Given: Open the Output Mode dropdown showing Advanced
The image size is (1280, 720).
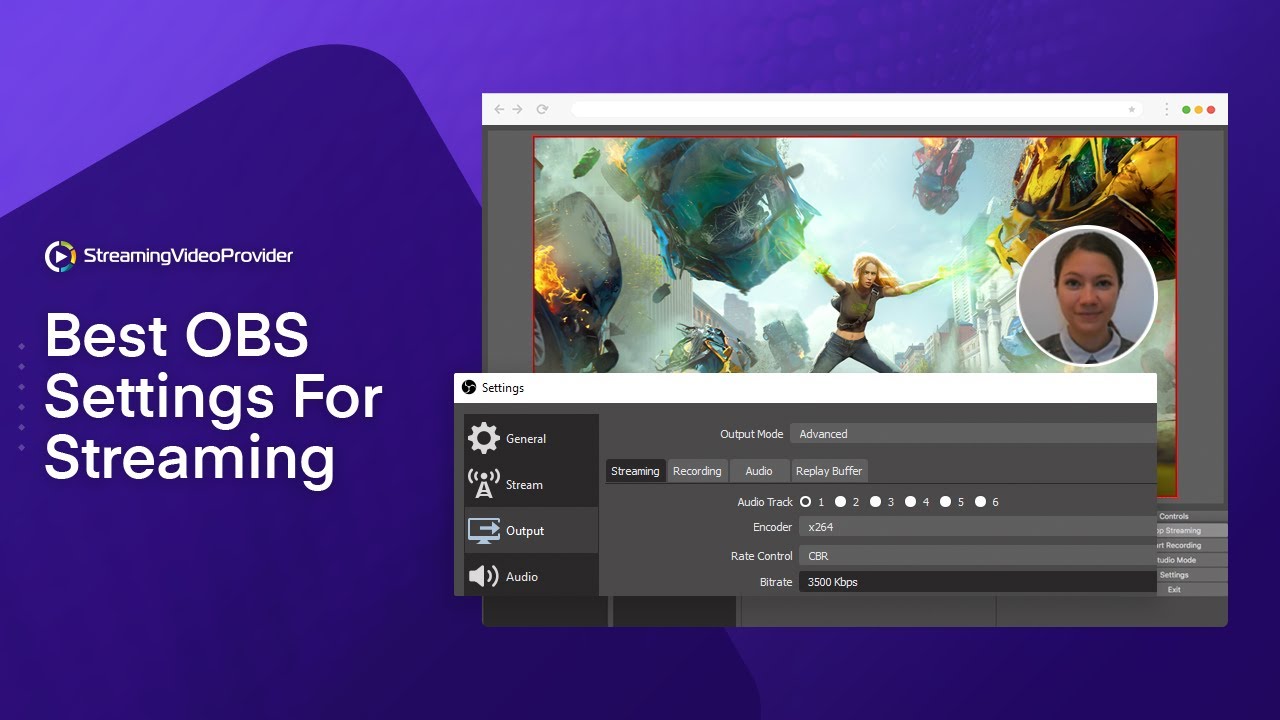Looking at the screenshot, I should click(973, 434).
